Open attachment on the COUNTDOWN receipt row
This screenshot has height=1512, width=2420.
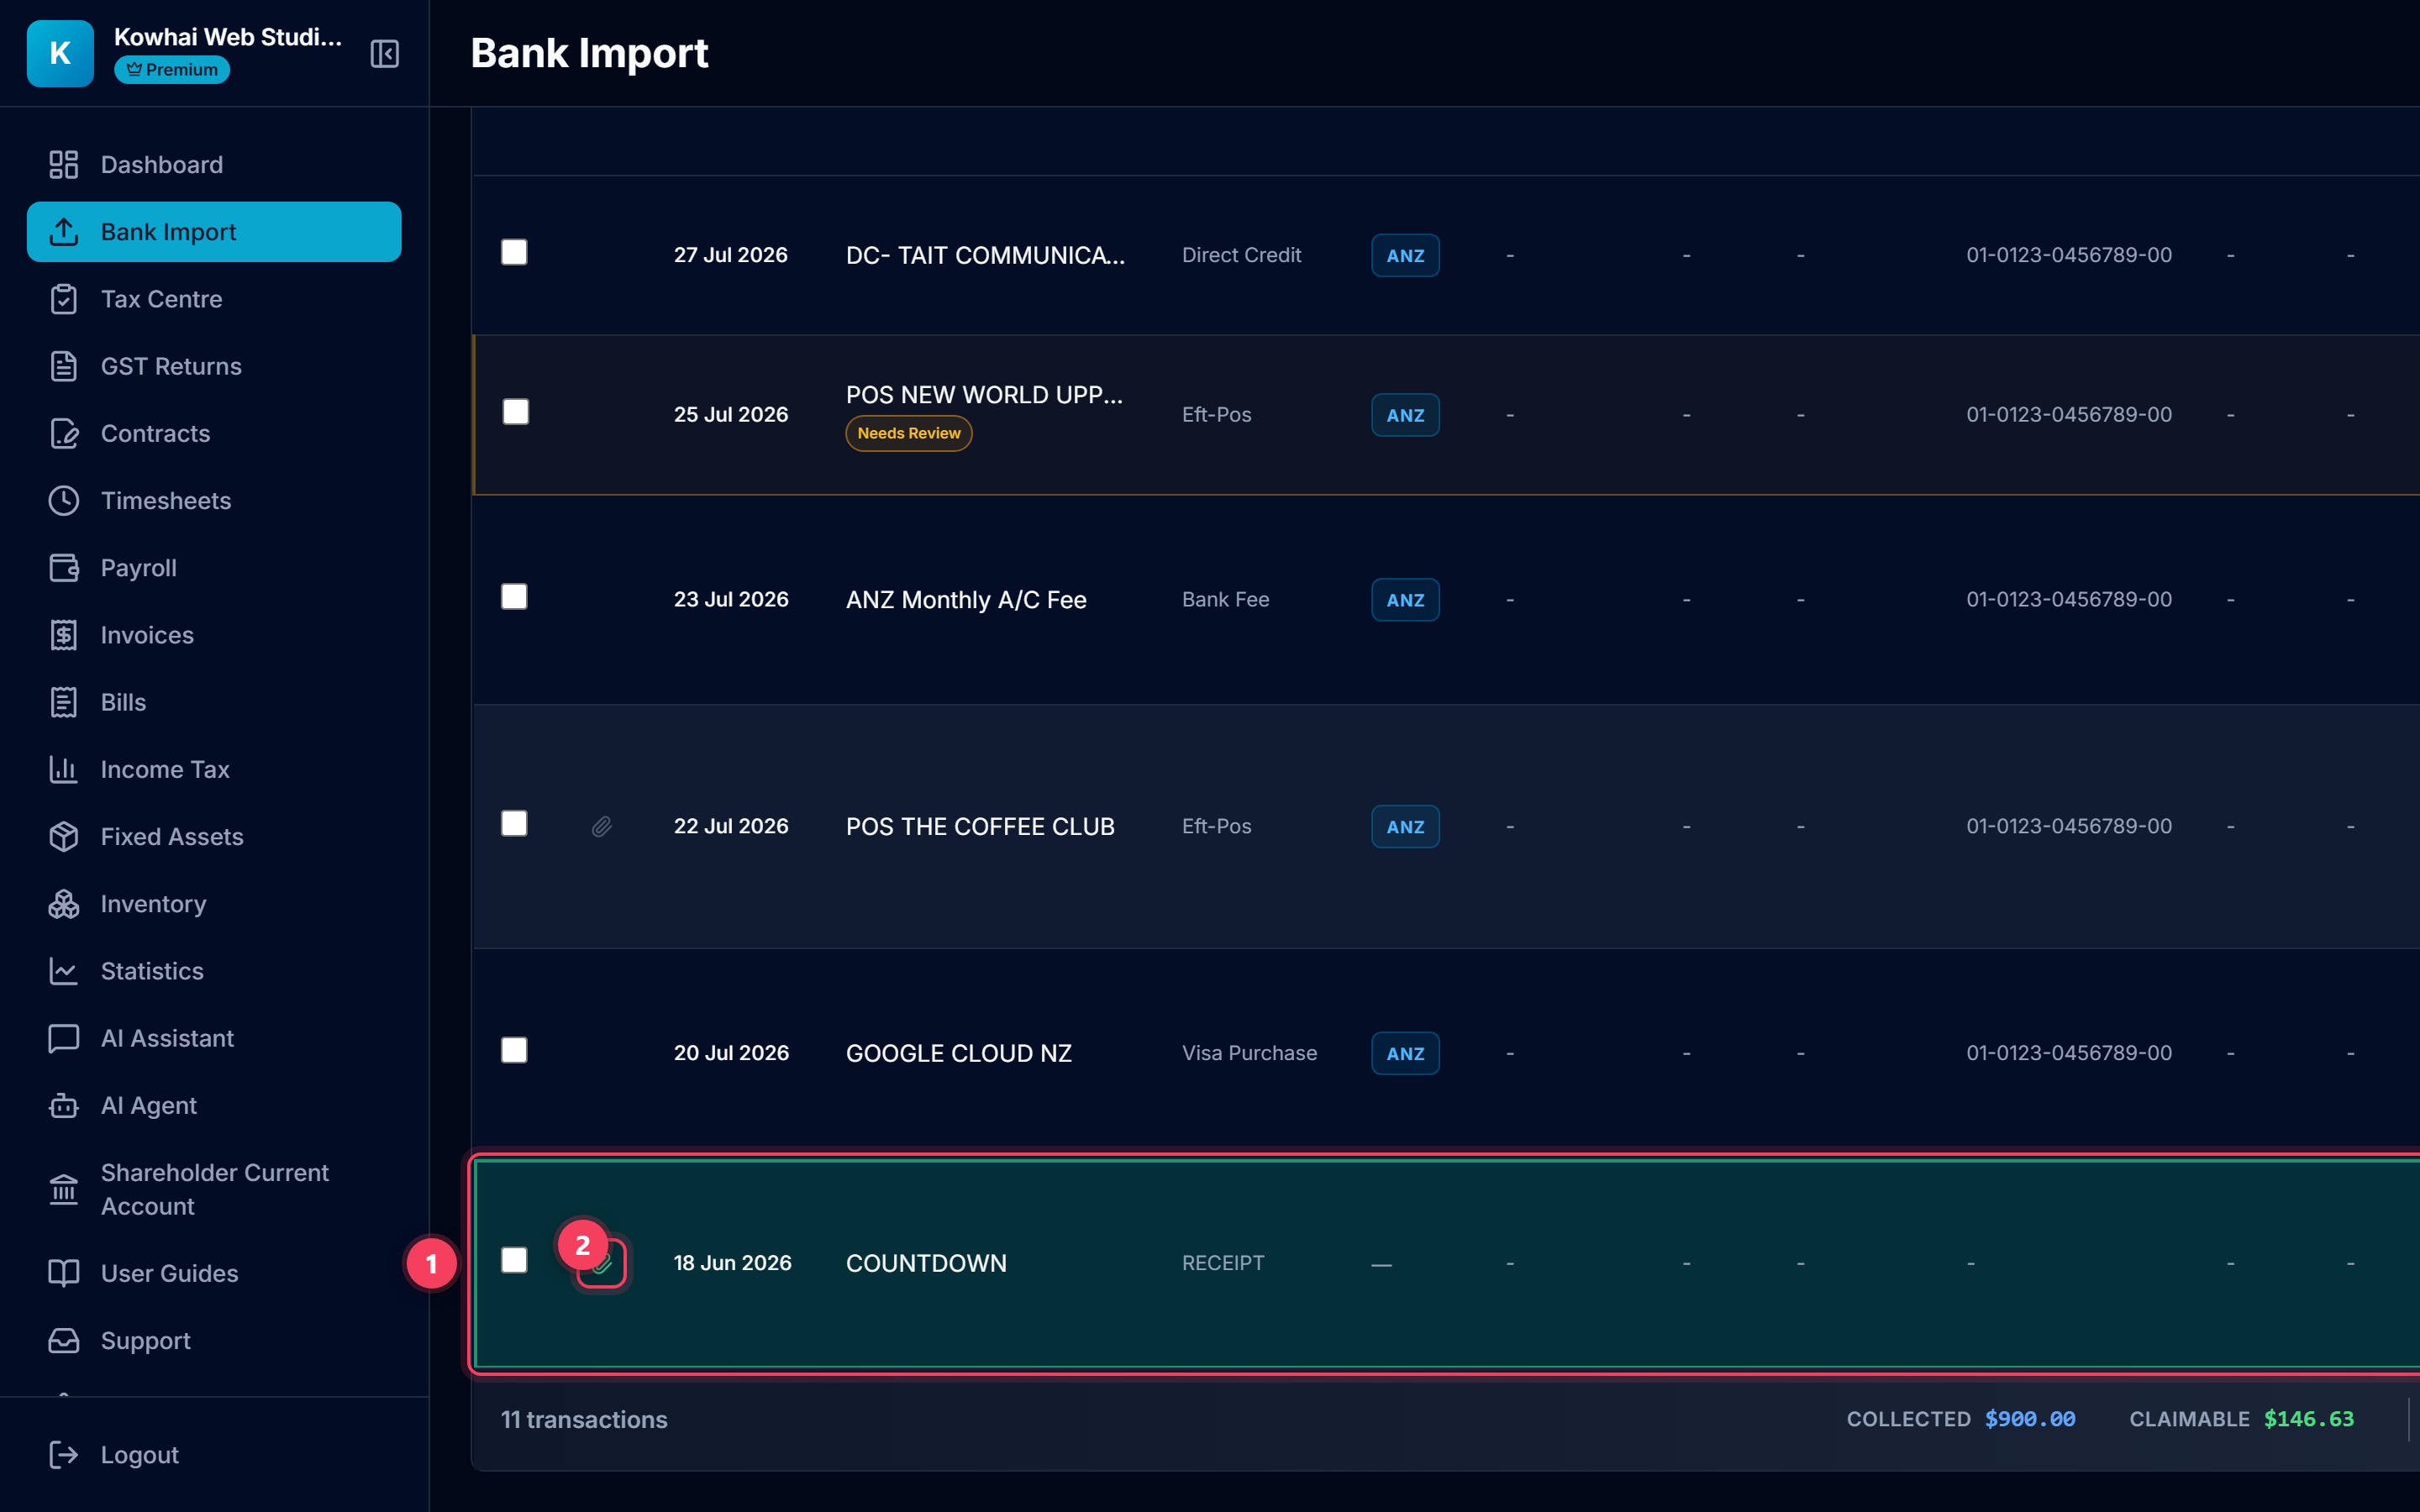point(602,1264)
